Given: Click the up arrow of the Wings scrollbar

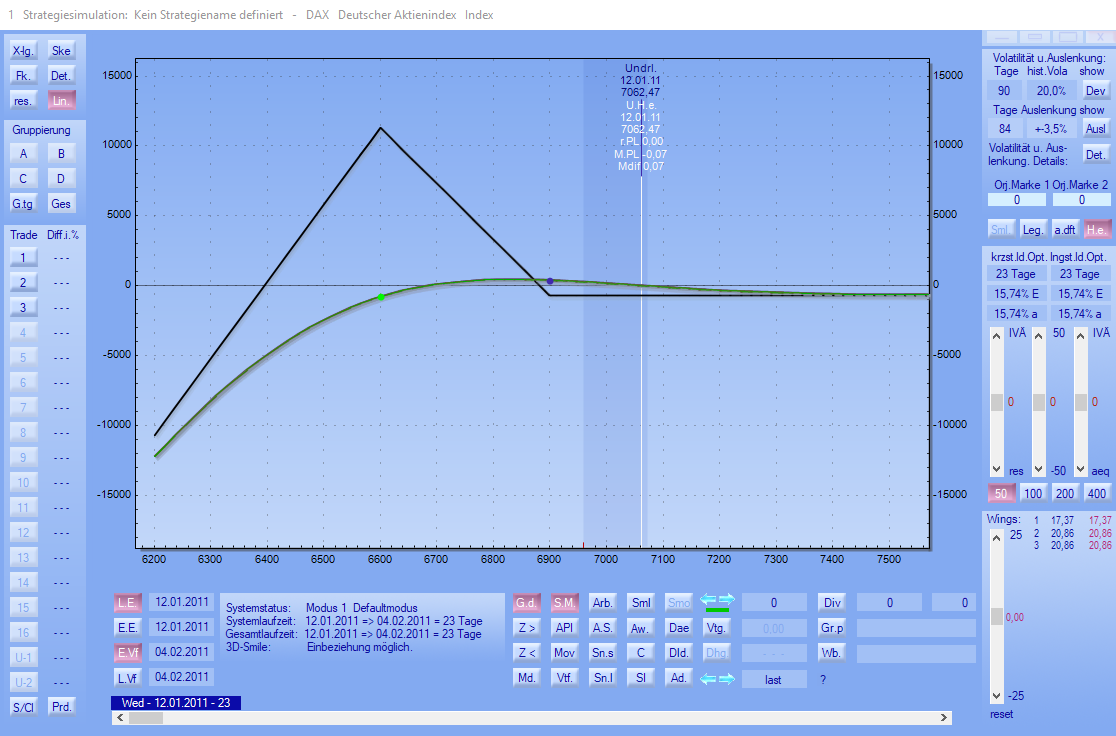Looking at the screenshot, I should pyautogui.click(x=995, y=537).
